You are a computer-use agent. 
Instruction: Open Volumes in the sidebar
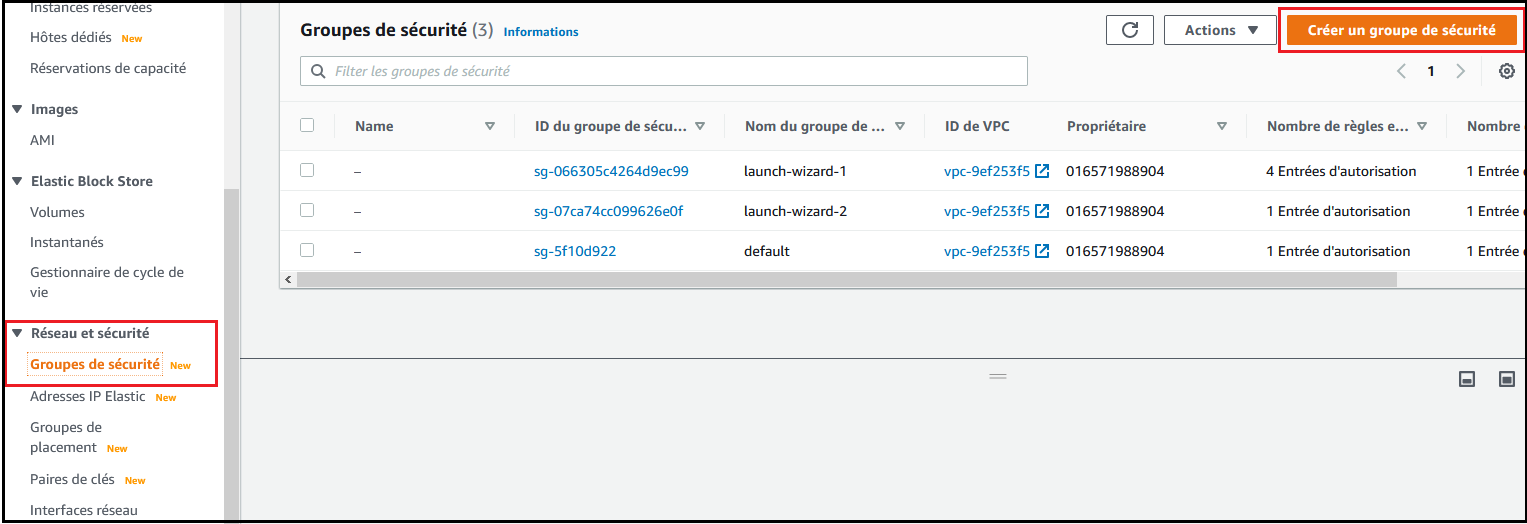pos(57,212)
